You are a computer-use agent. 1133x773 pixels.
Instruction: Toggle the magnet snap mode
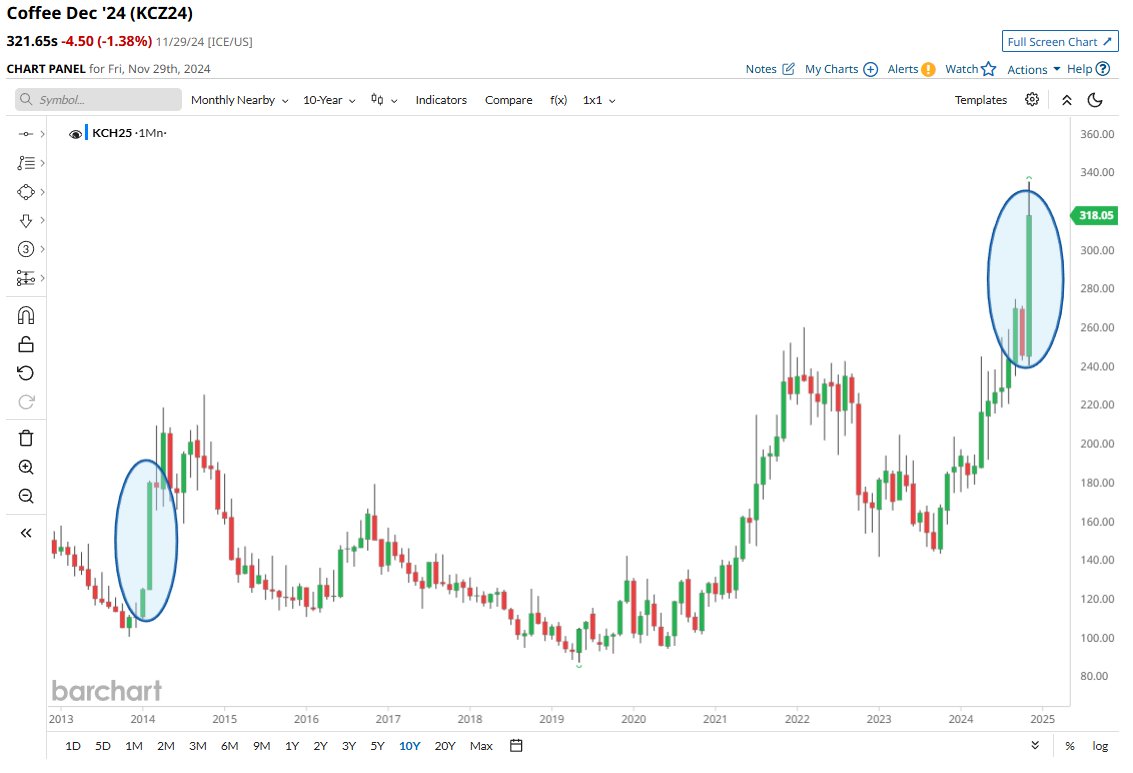tap(26, 316)
